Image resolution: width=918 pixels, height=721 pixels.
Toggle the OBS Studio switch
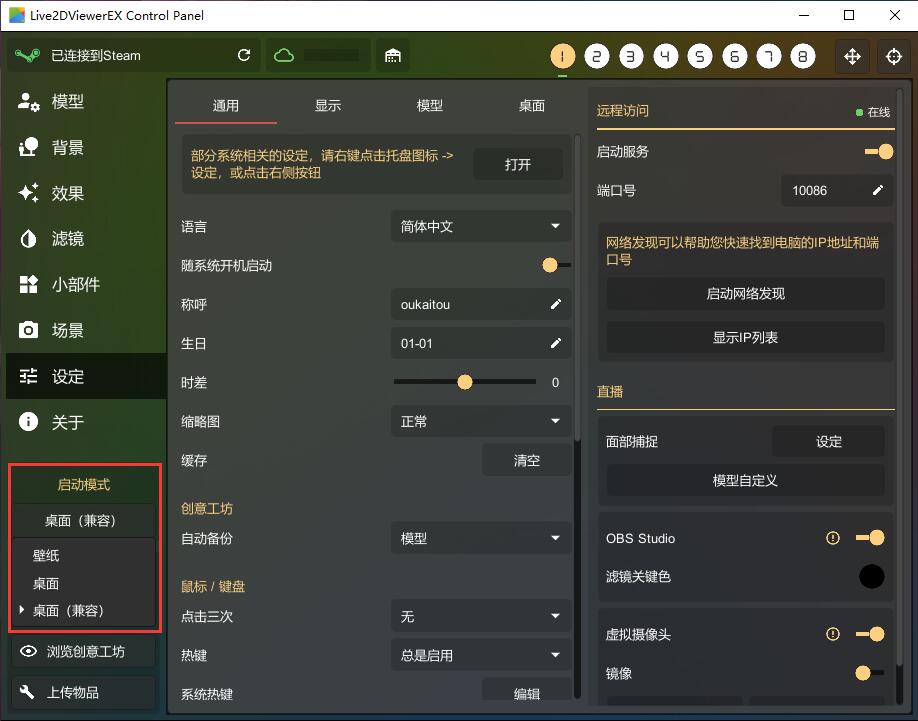click(x=870, y=538)
